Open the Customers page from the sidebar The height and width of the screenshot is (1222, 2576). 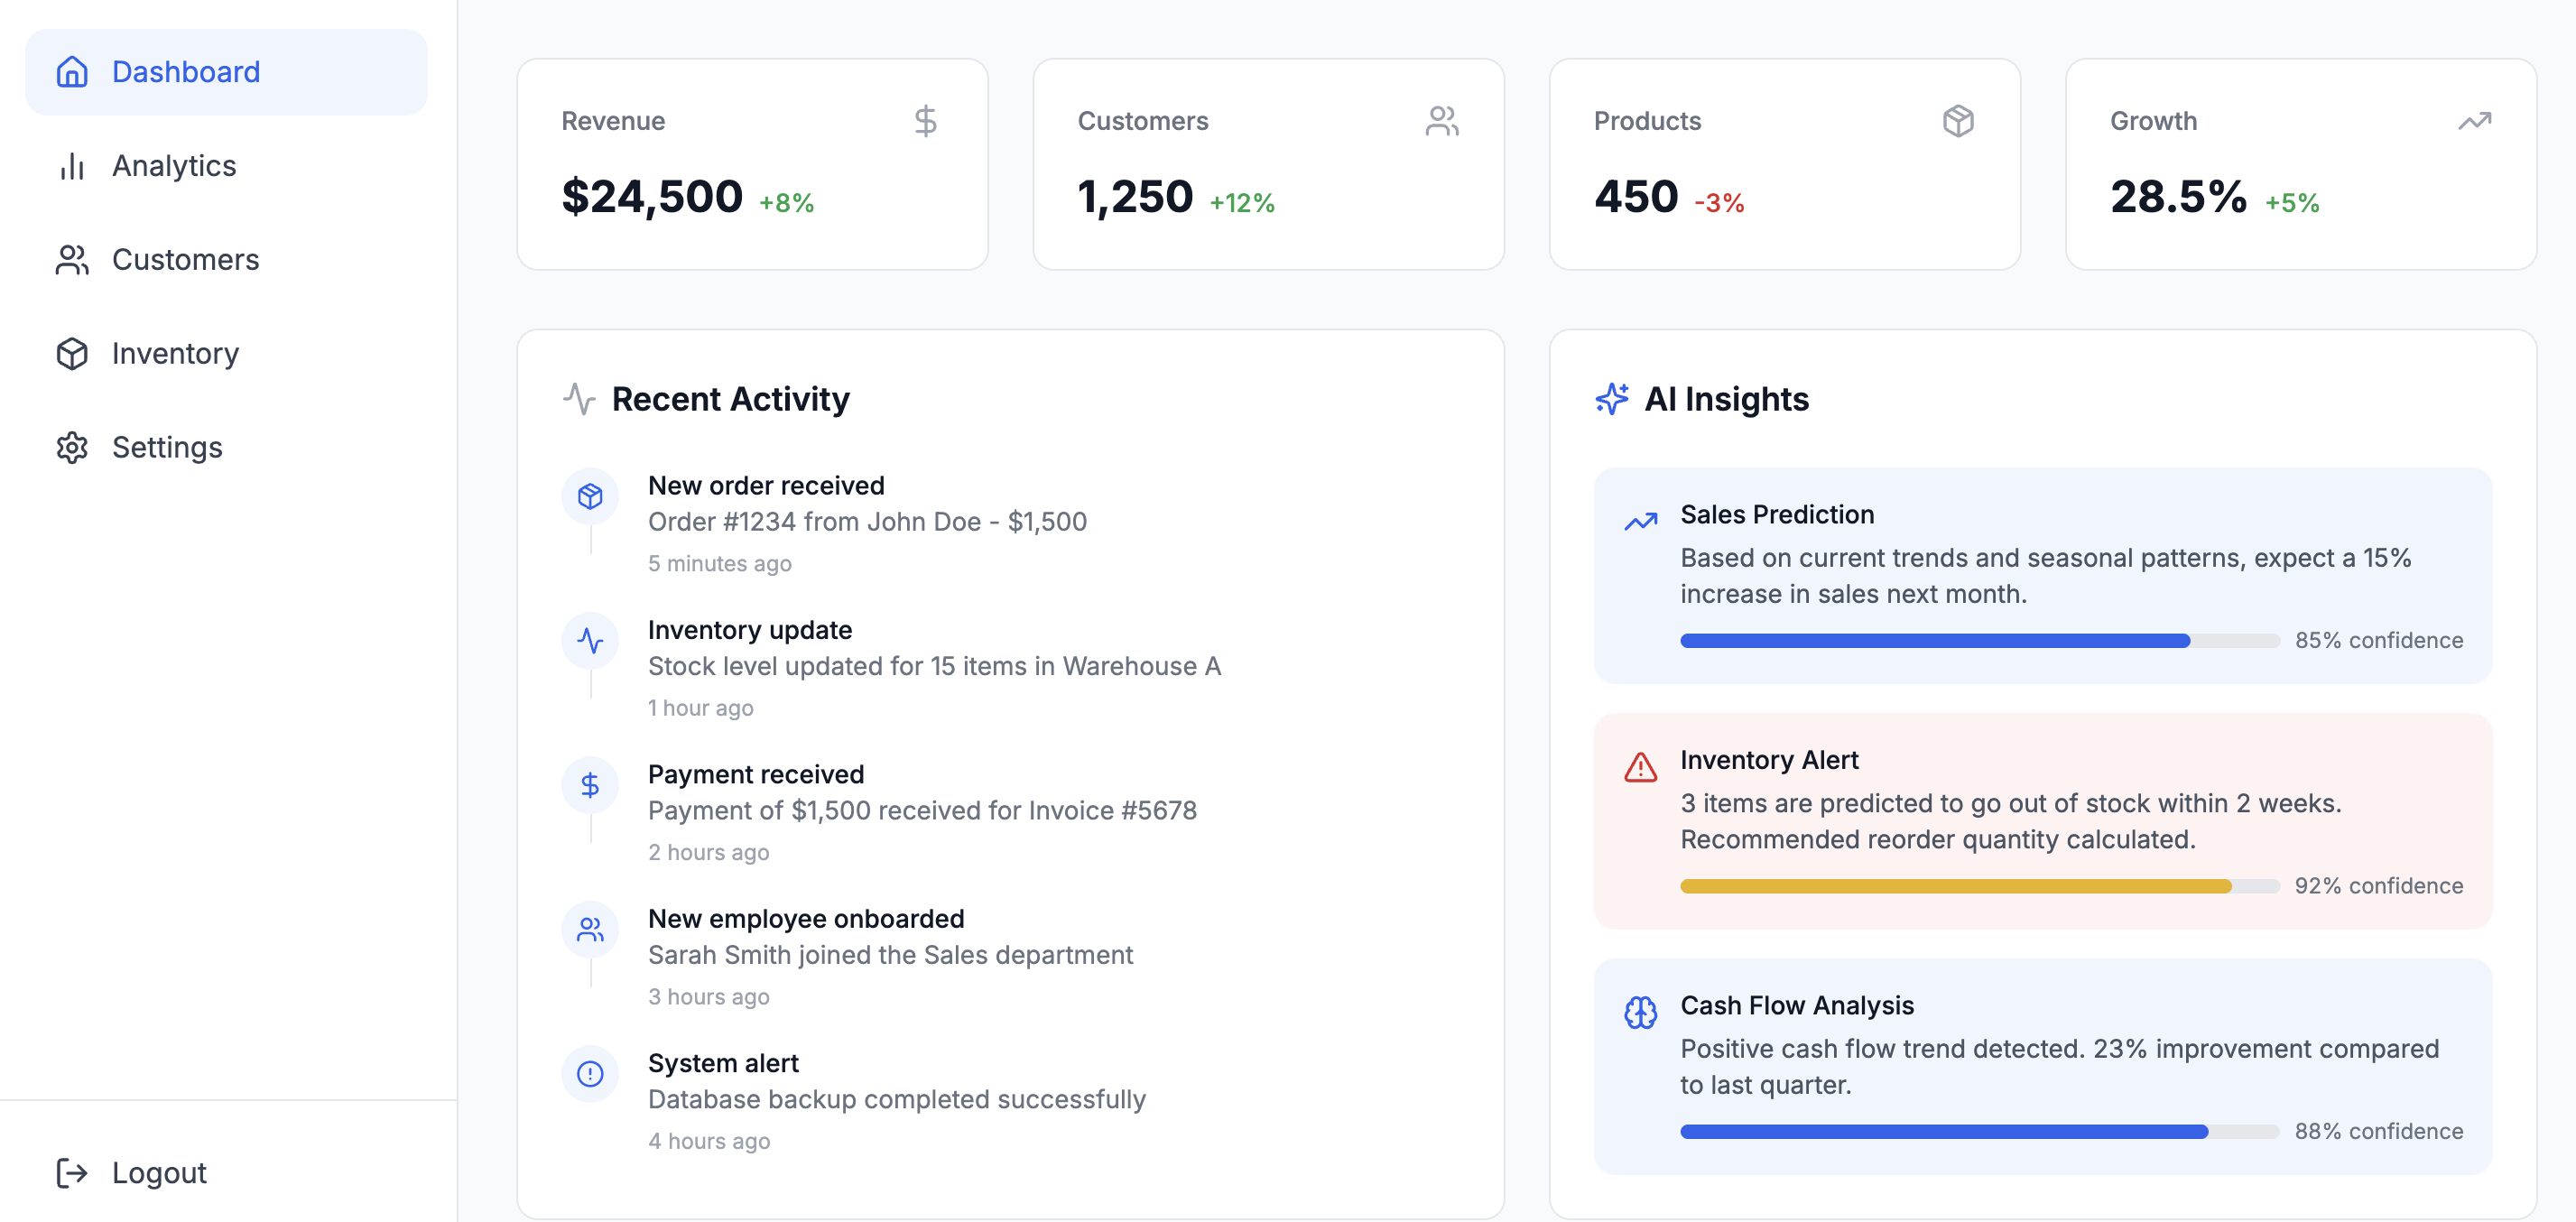click(185, 259)
